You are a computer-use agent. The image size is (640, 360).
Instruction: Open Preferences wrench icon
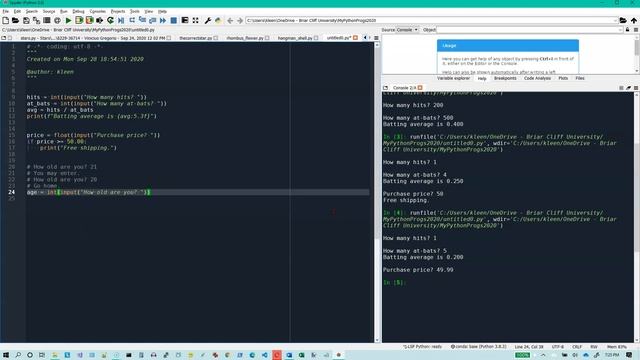tap(208, 20)
